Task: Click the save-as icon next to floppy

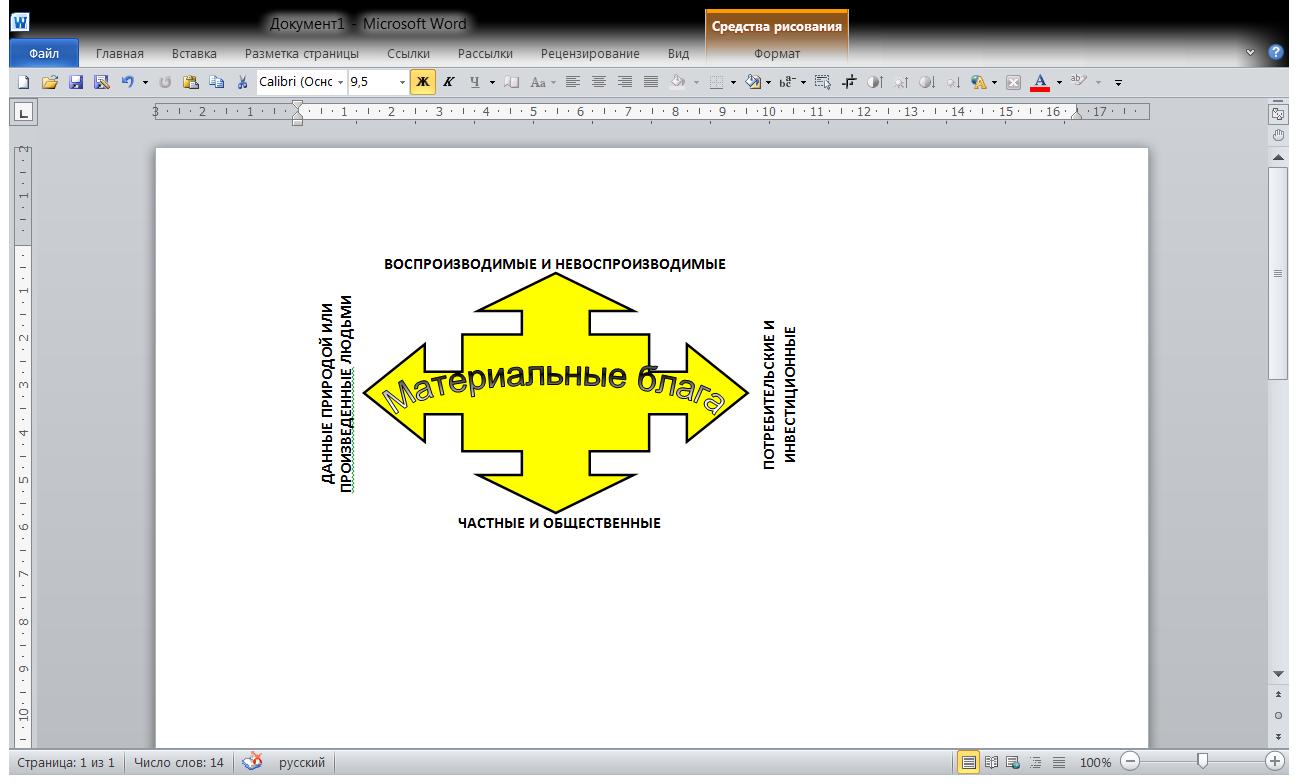Action: point(102,82)
